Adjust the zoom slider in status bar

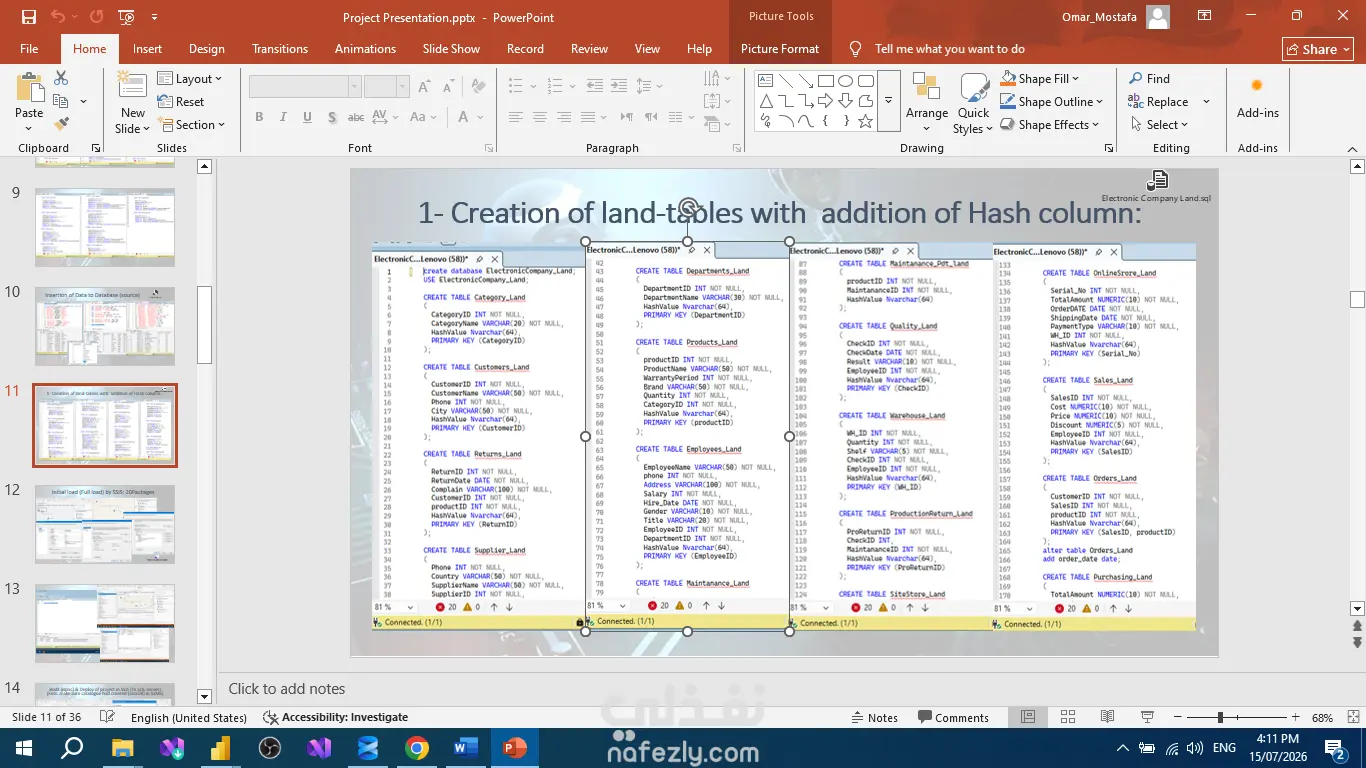[1220, 718]
